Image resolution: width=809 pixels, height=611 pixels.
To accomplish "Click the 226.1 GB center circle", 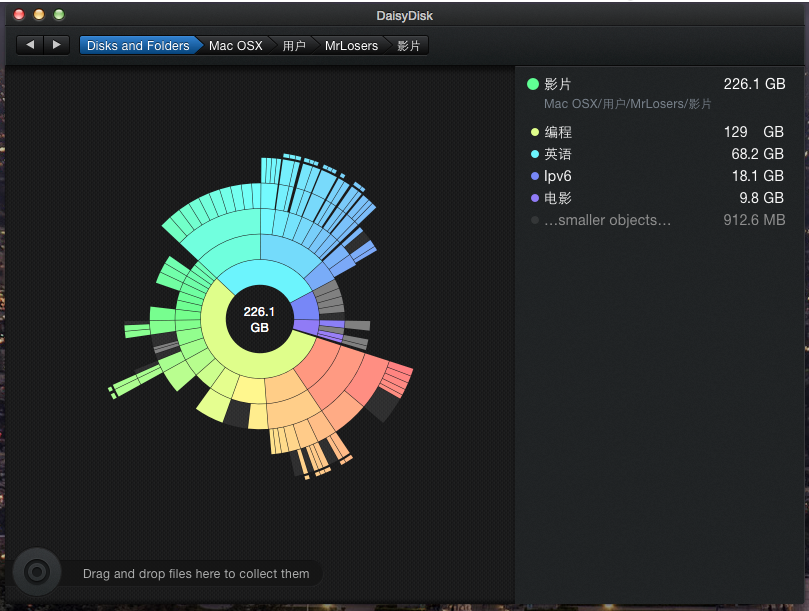I will point(259,319).
